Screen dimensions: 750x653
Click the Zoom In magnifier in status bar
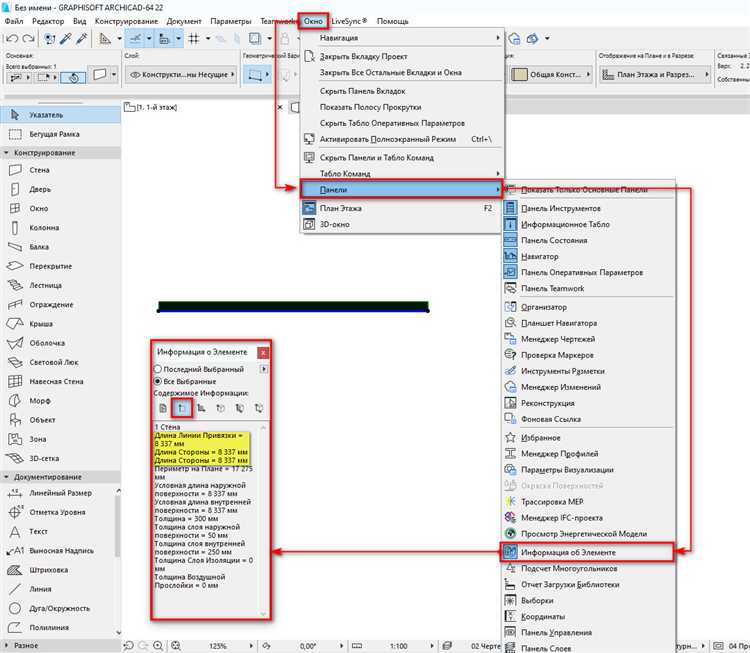158,646
